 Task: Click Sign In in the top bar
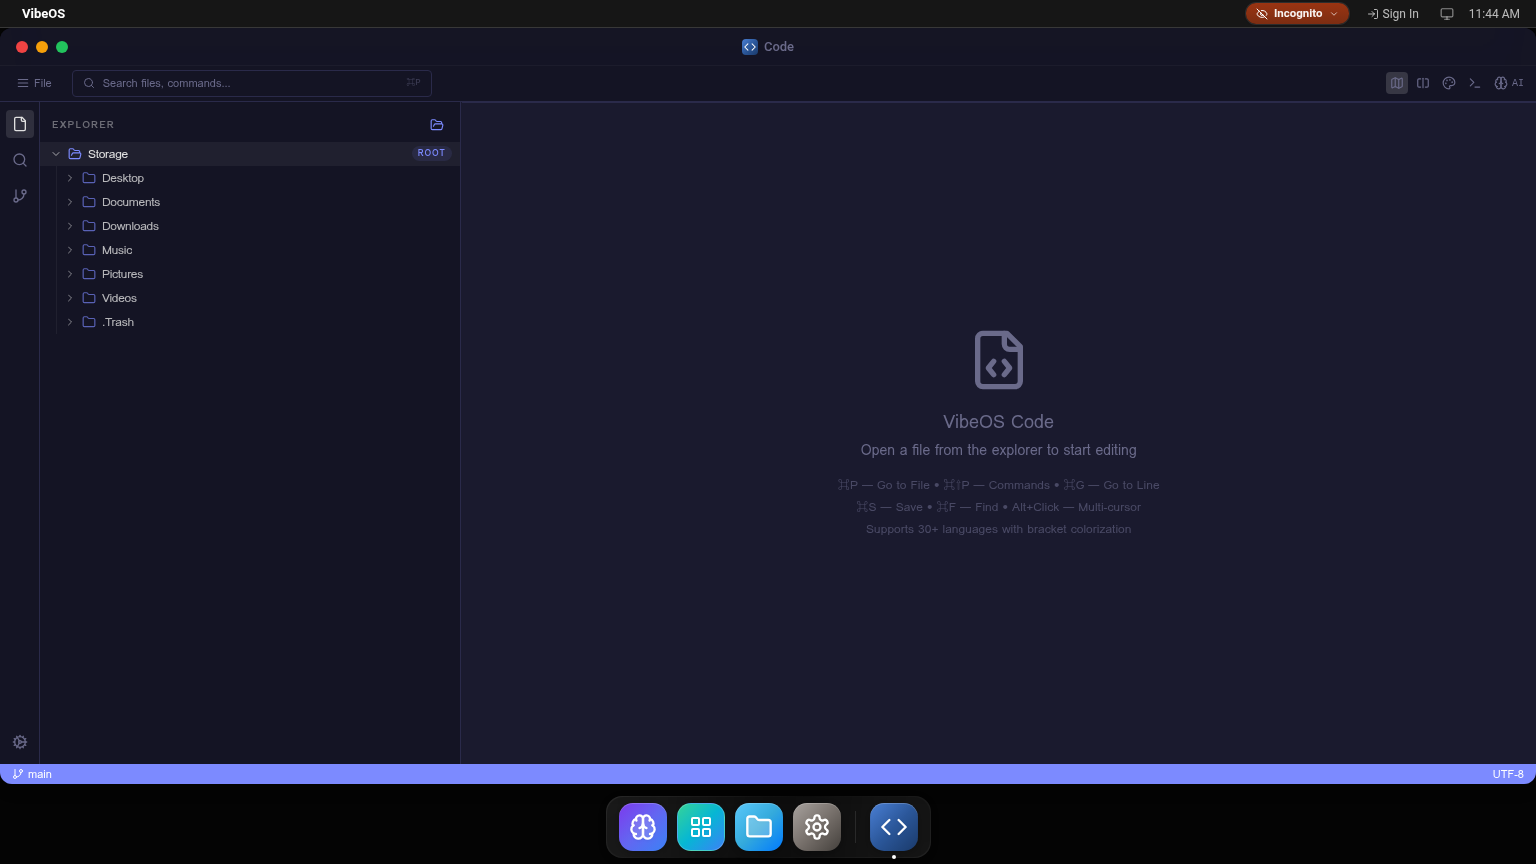tap(1393, 14)
